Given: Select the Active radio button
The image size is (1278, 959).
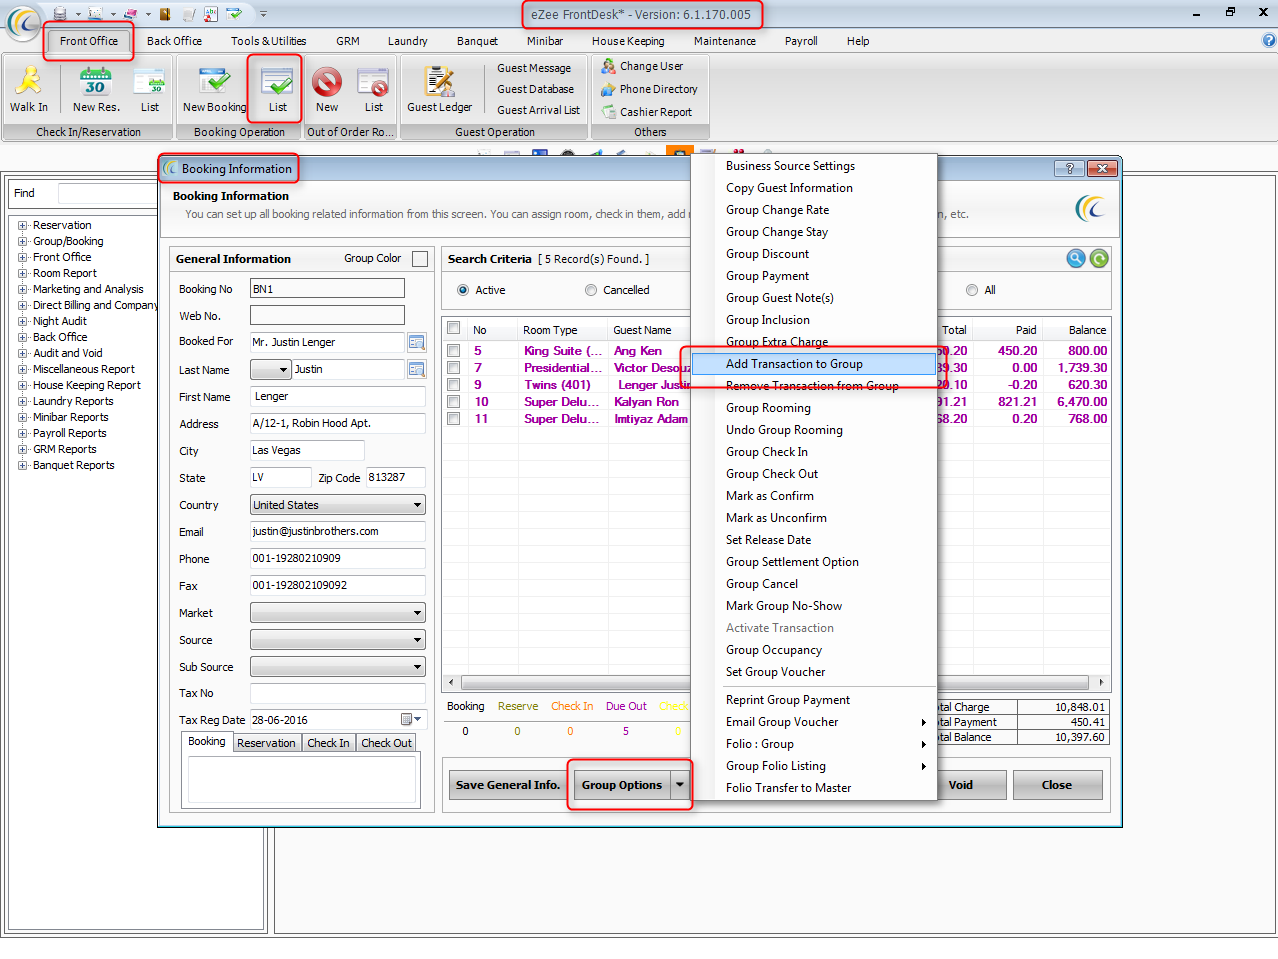Looking at the screenshot, I should (x=463, y=290).
